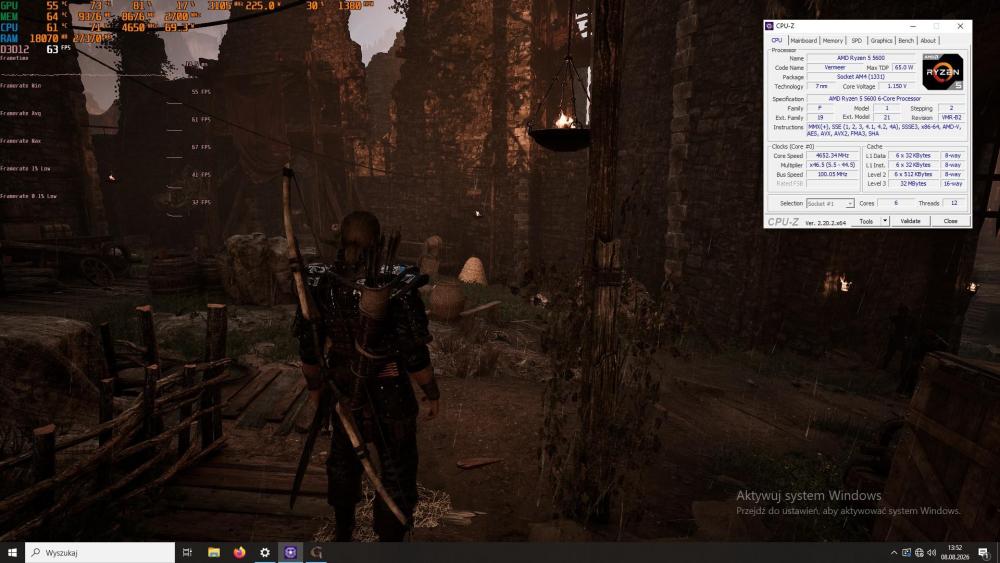Screen dimensions: 1000x563
Task: Show hidden system tray icons
Action: [893, 553]
